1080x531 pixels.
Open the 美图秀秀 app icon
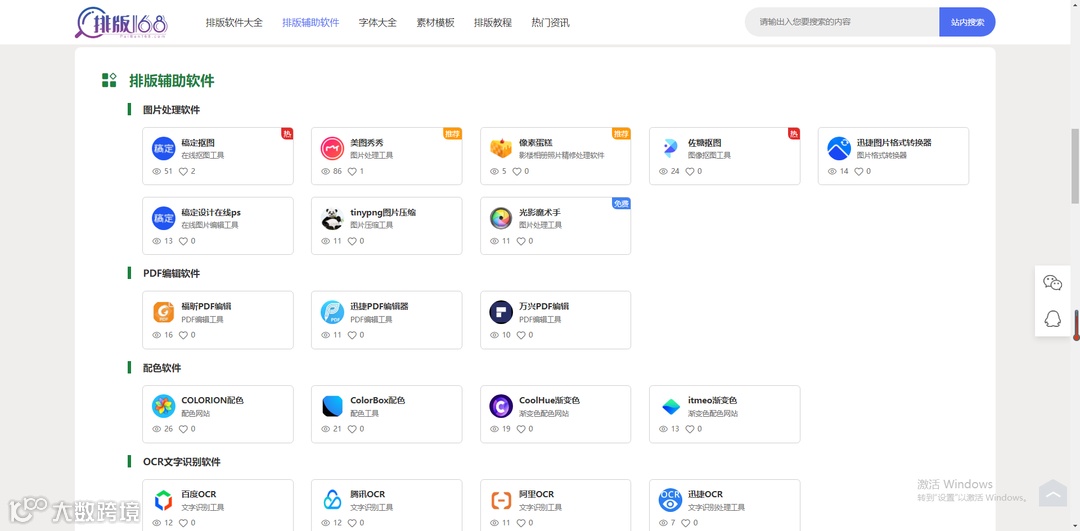[x=333, y=149]
